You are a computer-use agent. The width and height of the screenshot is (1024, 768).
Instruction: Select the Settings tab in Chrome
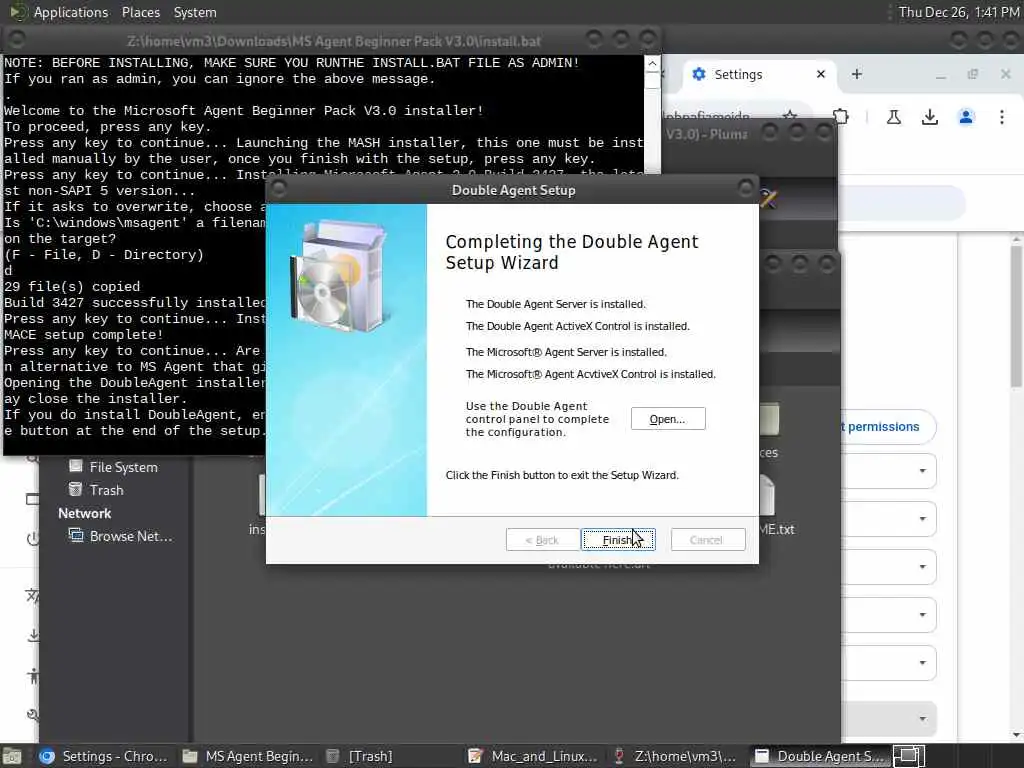pos(738,74)
